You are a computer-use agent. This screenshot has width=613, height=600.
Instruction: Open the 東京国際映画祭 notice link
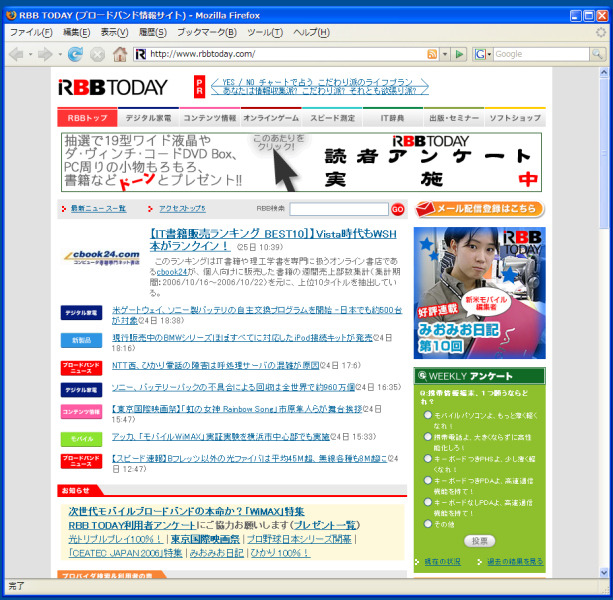pyautogui.click(x=205, y=539)
